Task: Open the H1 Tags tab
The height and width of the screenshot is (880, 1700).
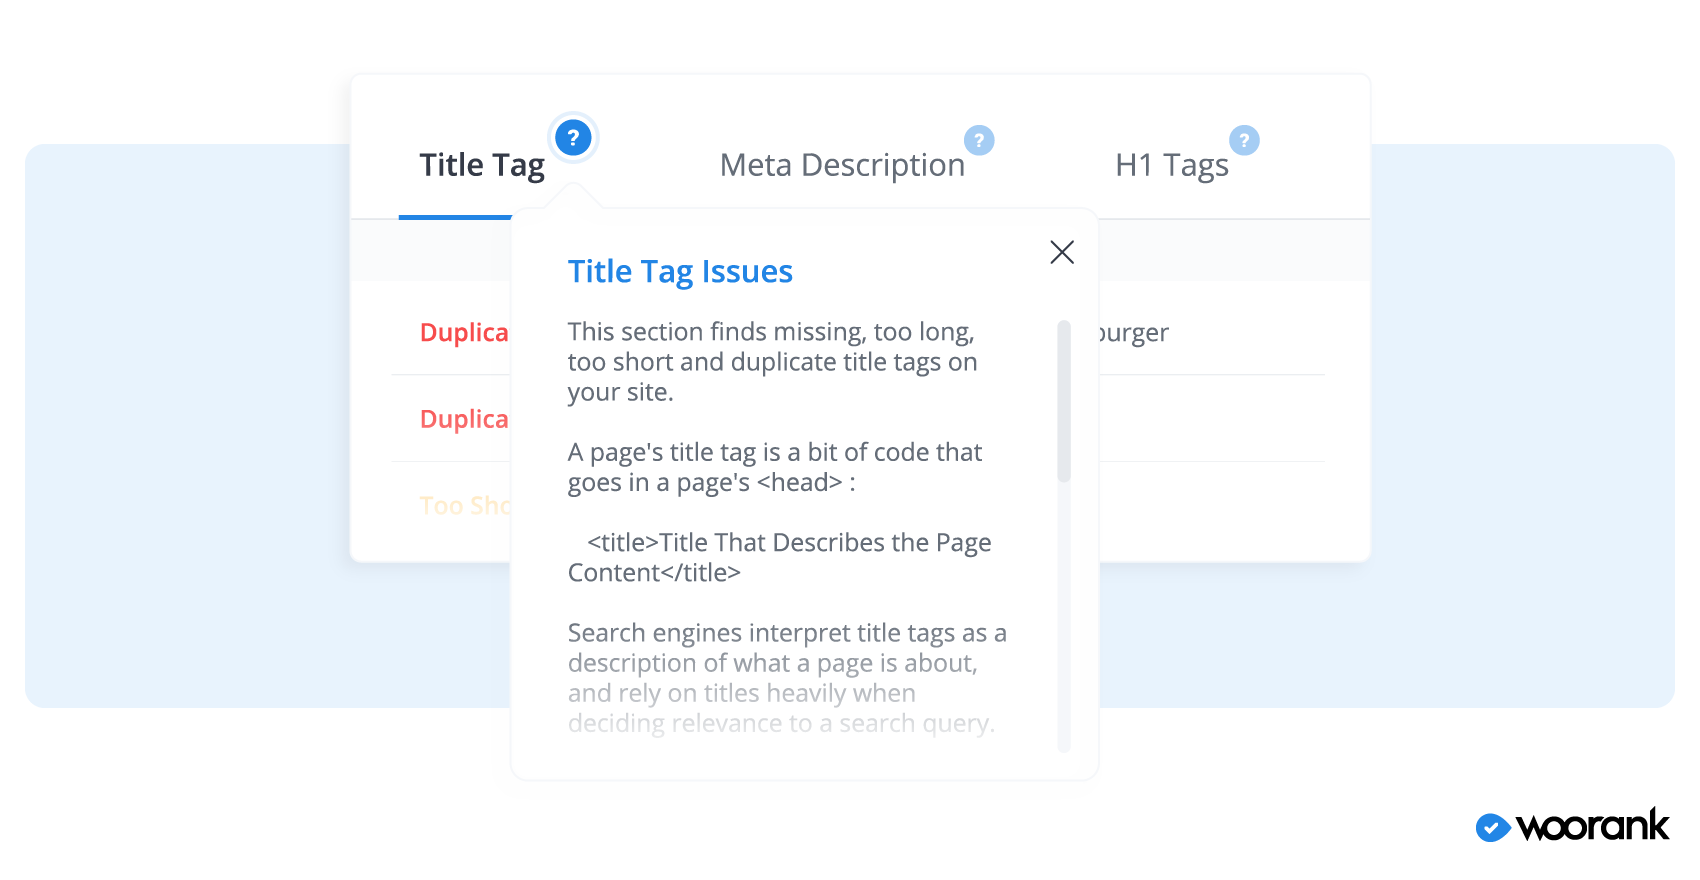Action: (x=1171, y=166)
